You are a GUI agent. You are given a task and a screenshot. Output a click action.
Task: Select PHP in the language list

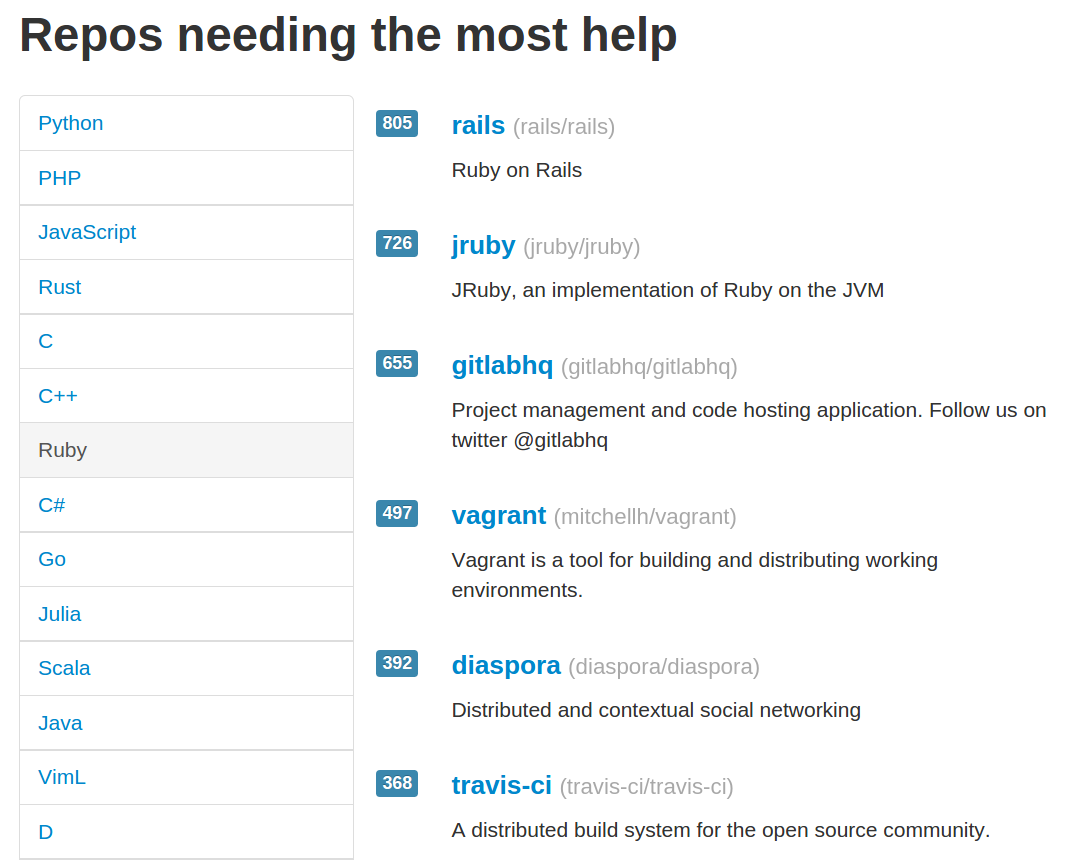pyautogui.click(x=186, y=178)
